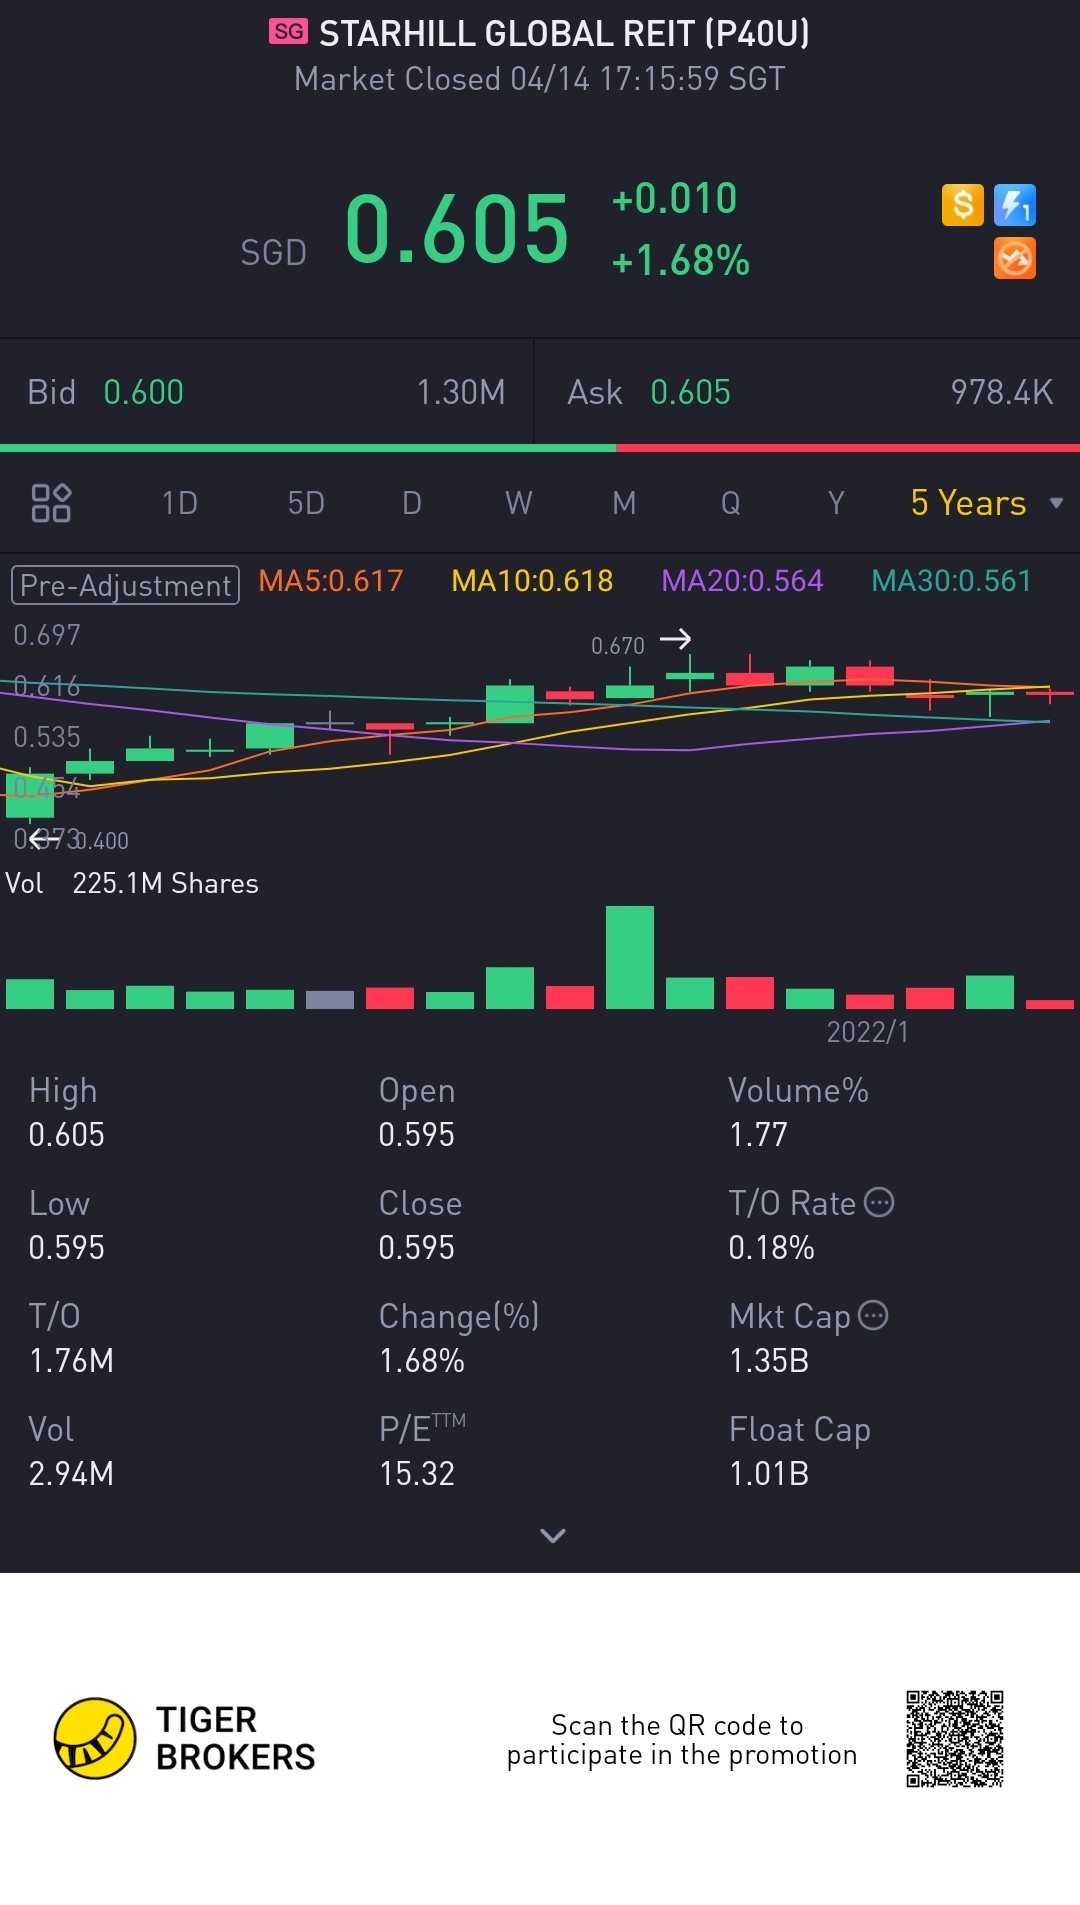Viewport: 1080px width, 1905px height.
Task: Tap the orange dollar sign icon
Action: (963, 206)
